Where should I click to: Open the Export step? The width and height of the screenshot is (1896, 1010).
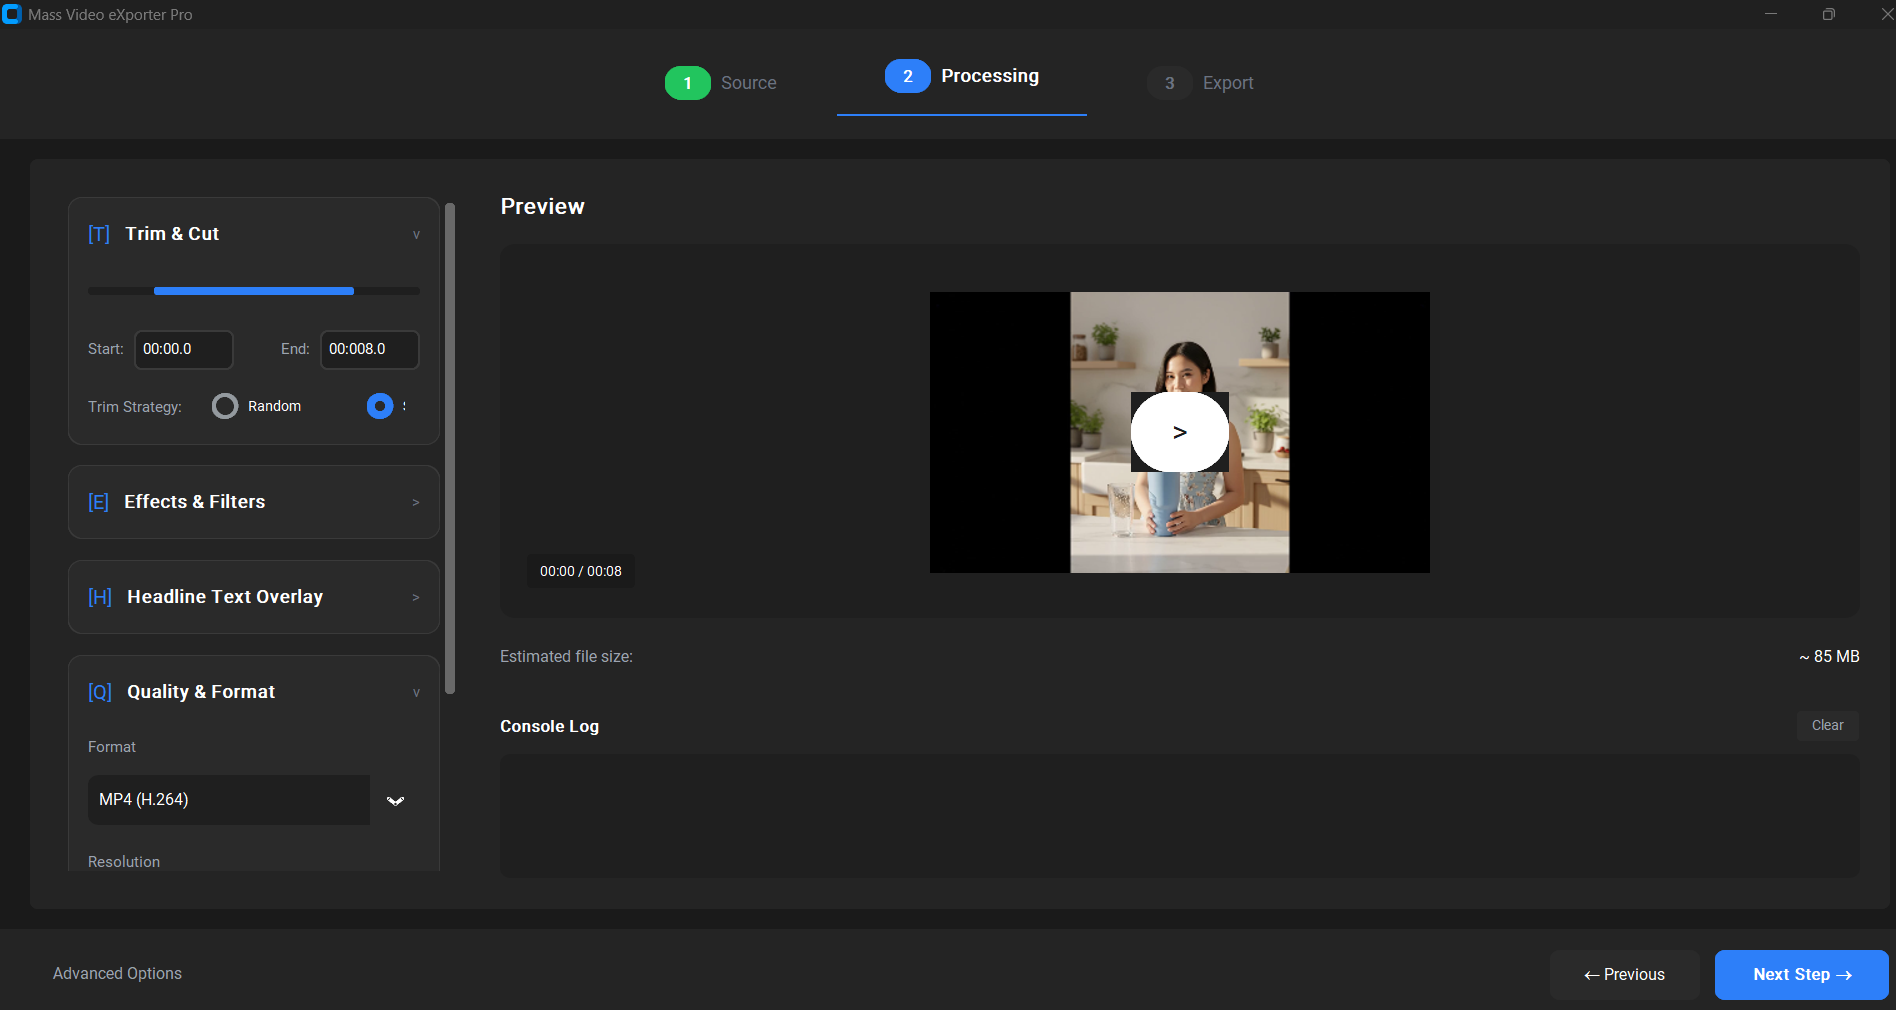(x=1228, y=83)
